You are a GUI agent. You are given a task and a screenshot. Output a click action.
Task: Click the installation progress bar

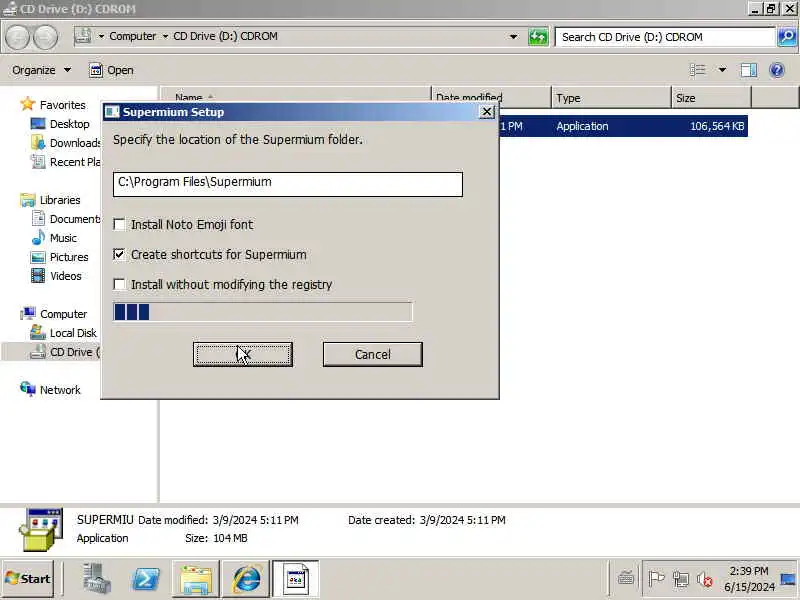(263, 312)
